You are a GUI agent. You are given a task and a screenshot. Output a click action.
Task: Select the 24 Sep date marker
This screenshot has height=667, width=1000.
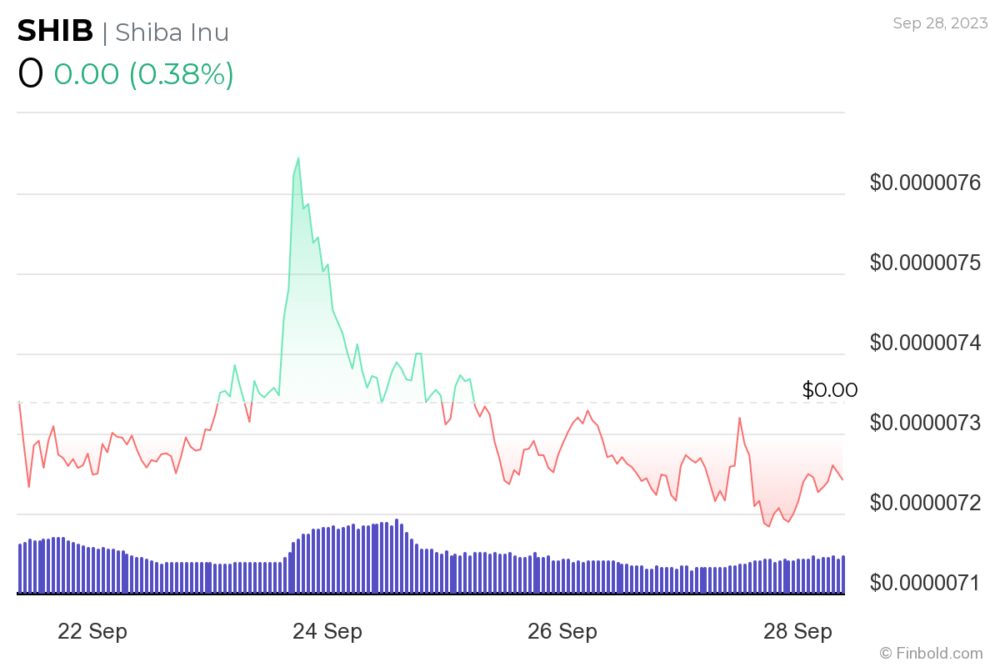327,631
